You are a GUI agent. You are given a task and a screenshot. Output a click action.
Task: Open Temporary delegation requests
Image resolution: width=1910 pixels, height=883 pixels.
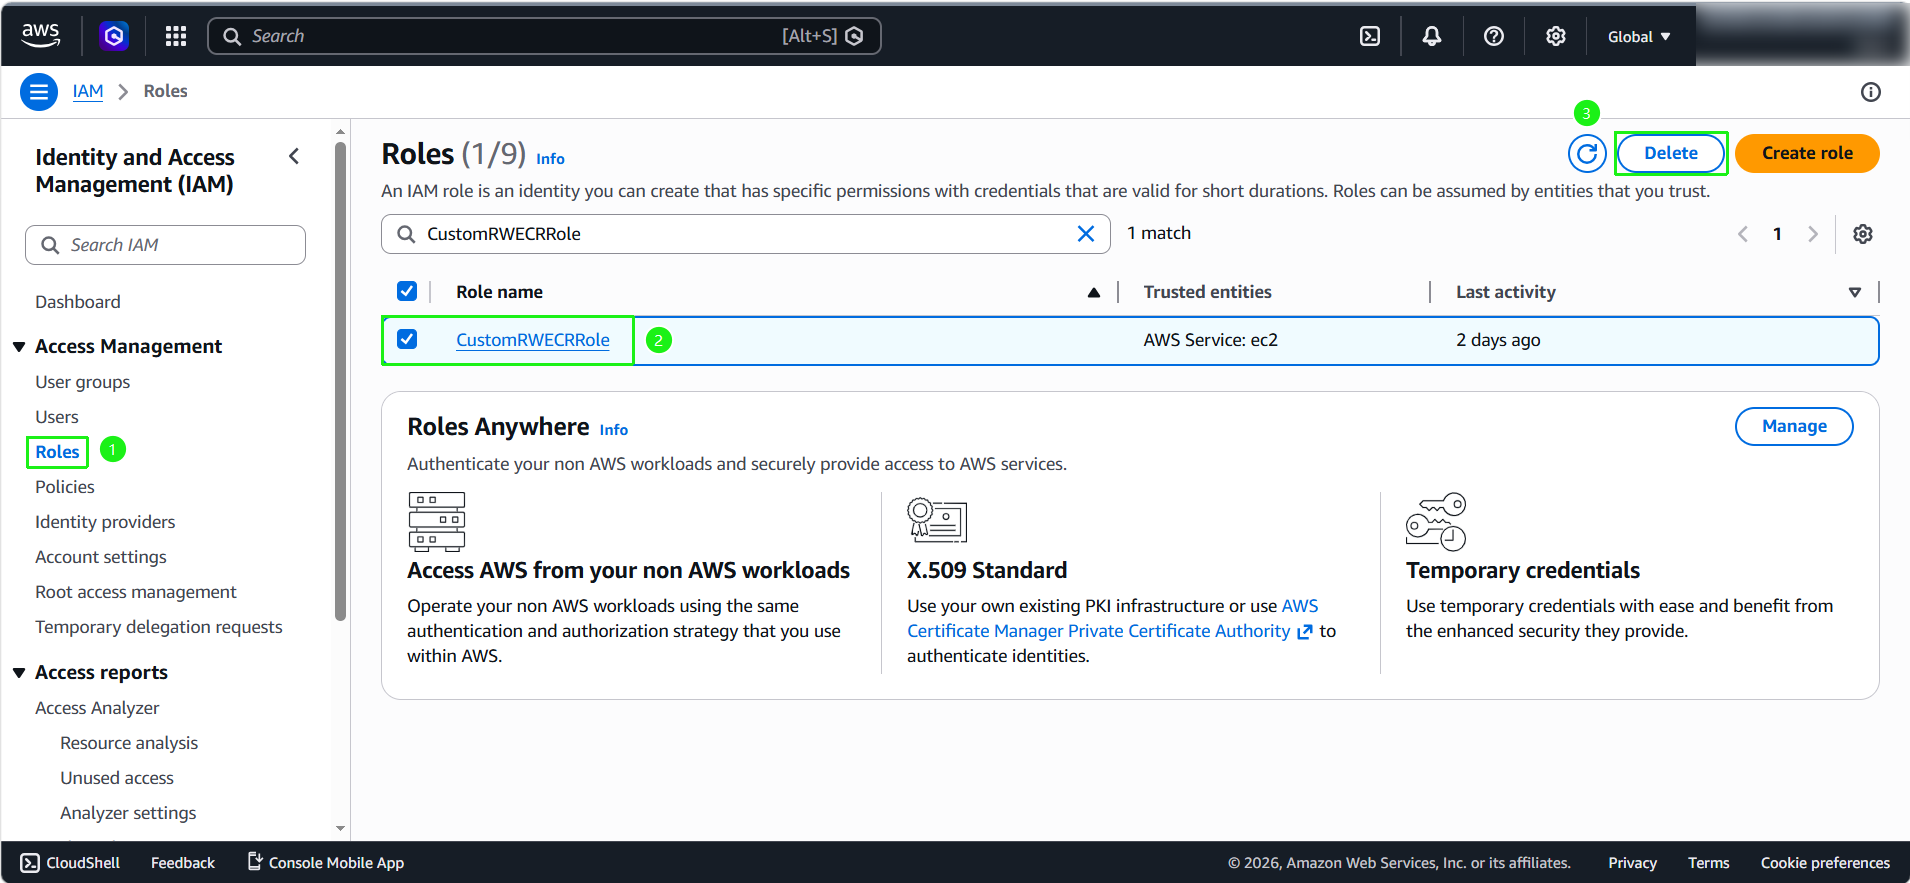coord(159,627)
